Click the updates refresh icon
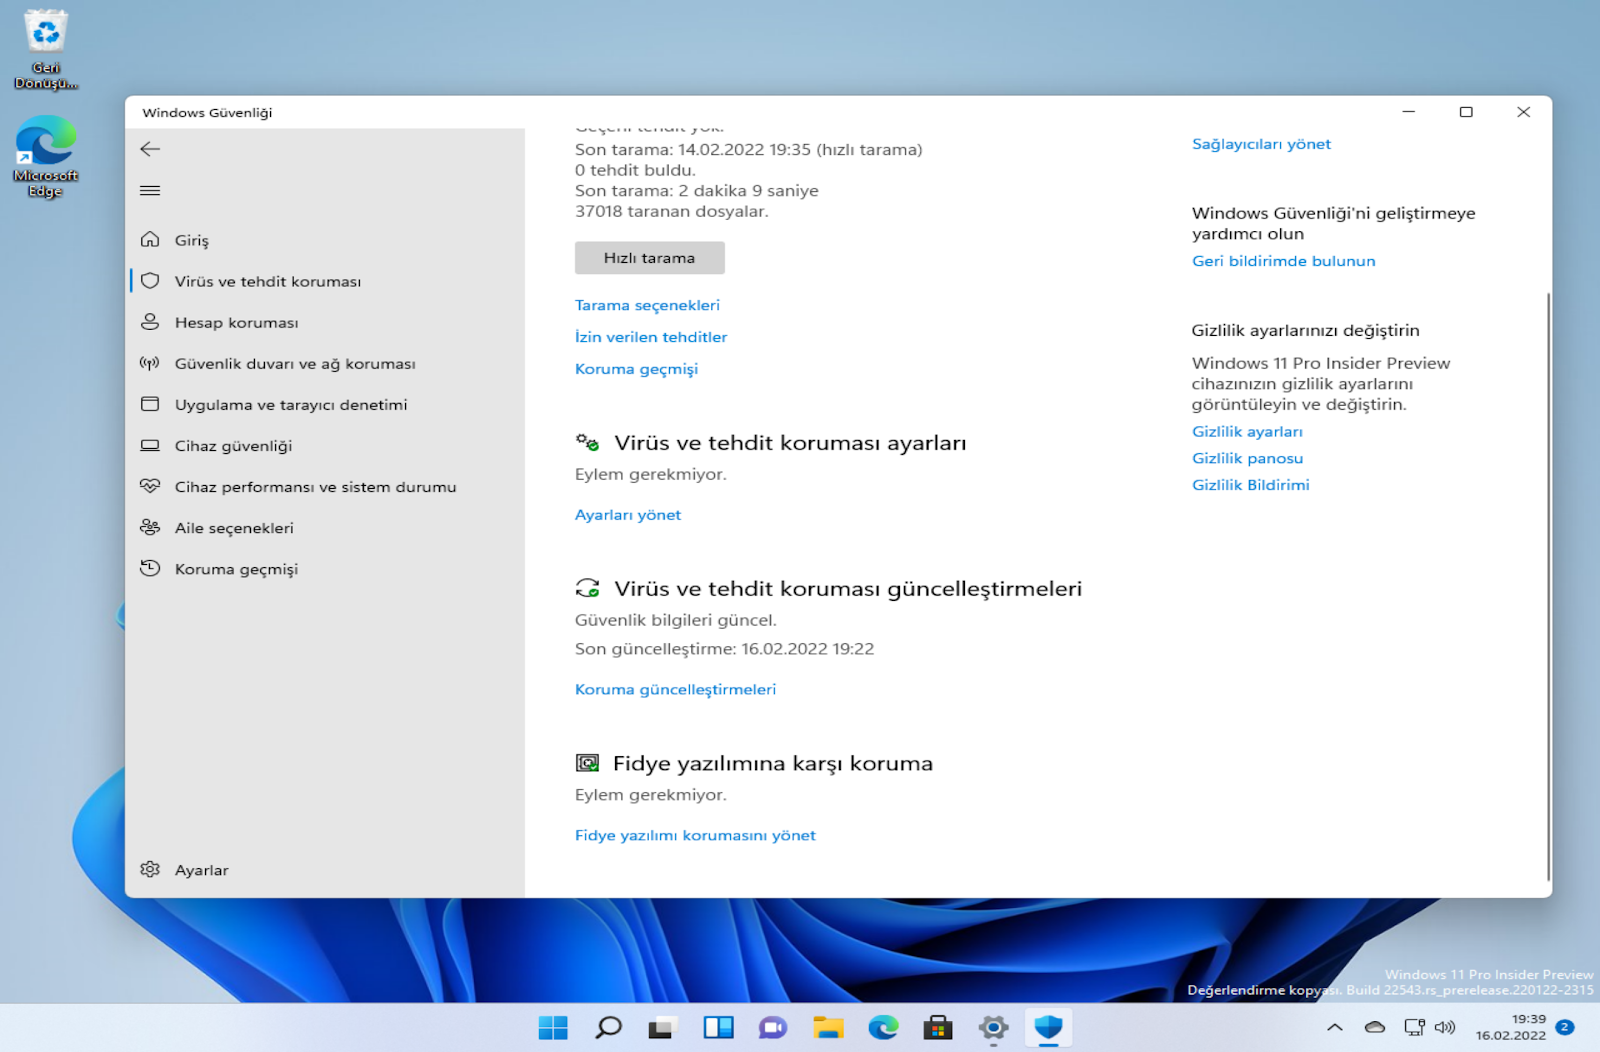The width and height of the screenshot is (1600, 1052). 587,588
